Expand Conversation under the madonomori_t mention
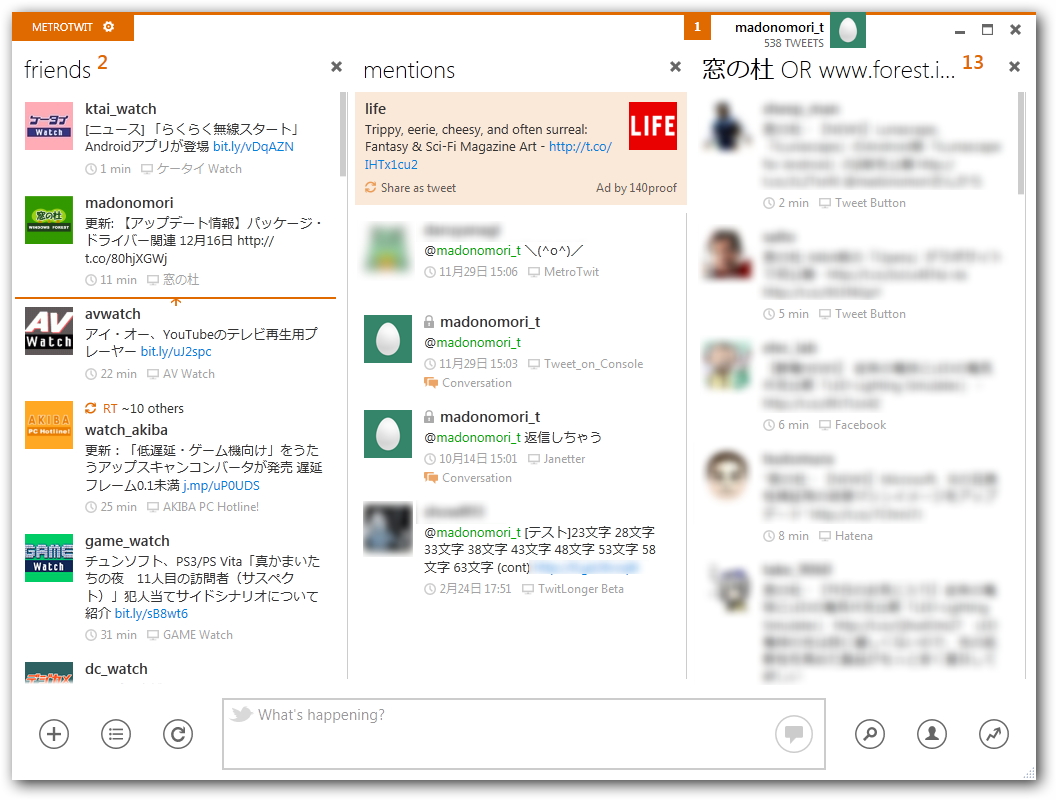This screenshot has height=800, width=1056. [x=479, y=383]
